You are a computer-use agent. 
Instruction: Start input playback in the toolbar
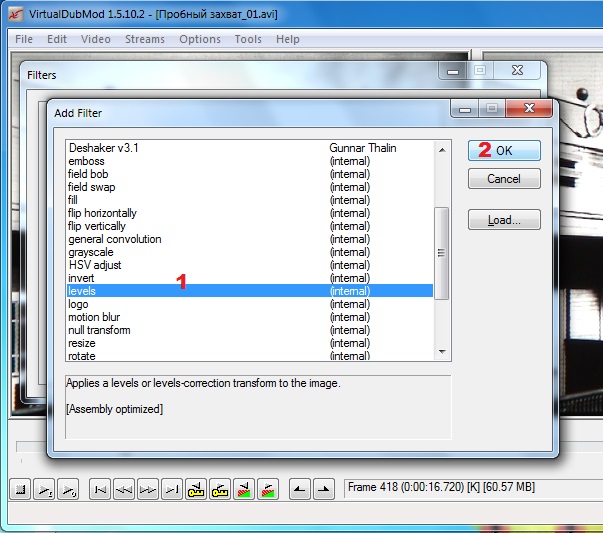44,489
